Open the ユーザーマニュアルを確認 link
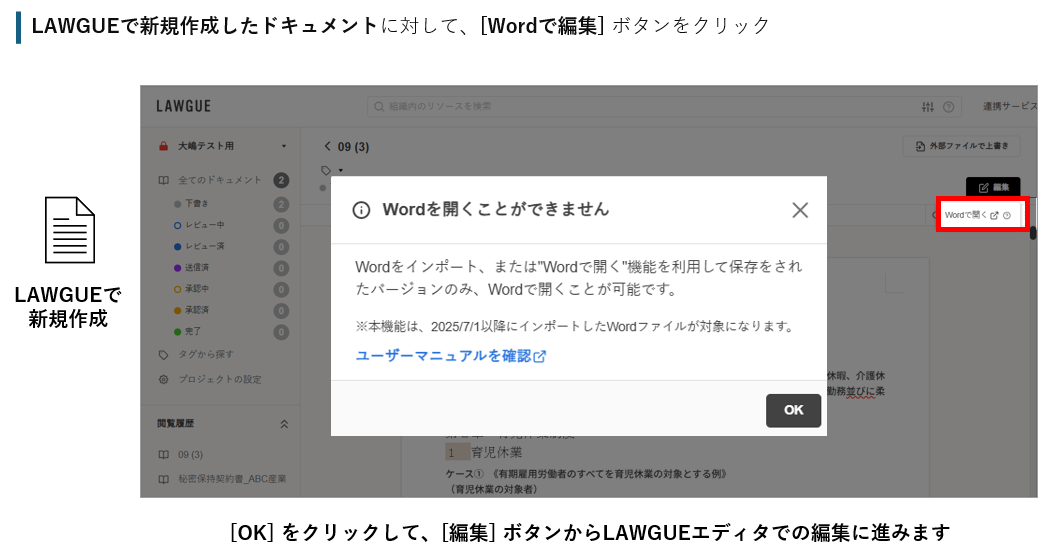Image resolution: width=1049 pixels, height=552 pixels. coord(450,356)
